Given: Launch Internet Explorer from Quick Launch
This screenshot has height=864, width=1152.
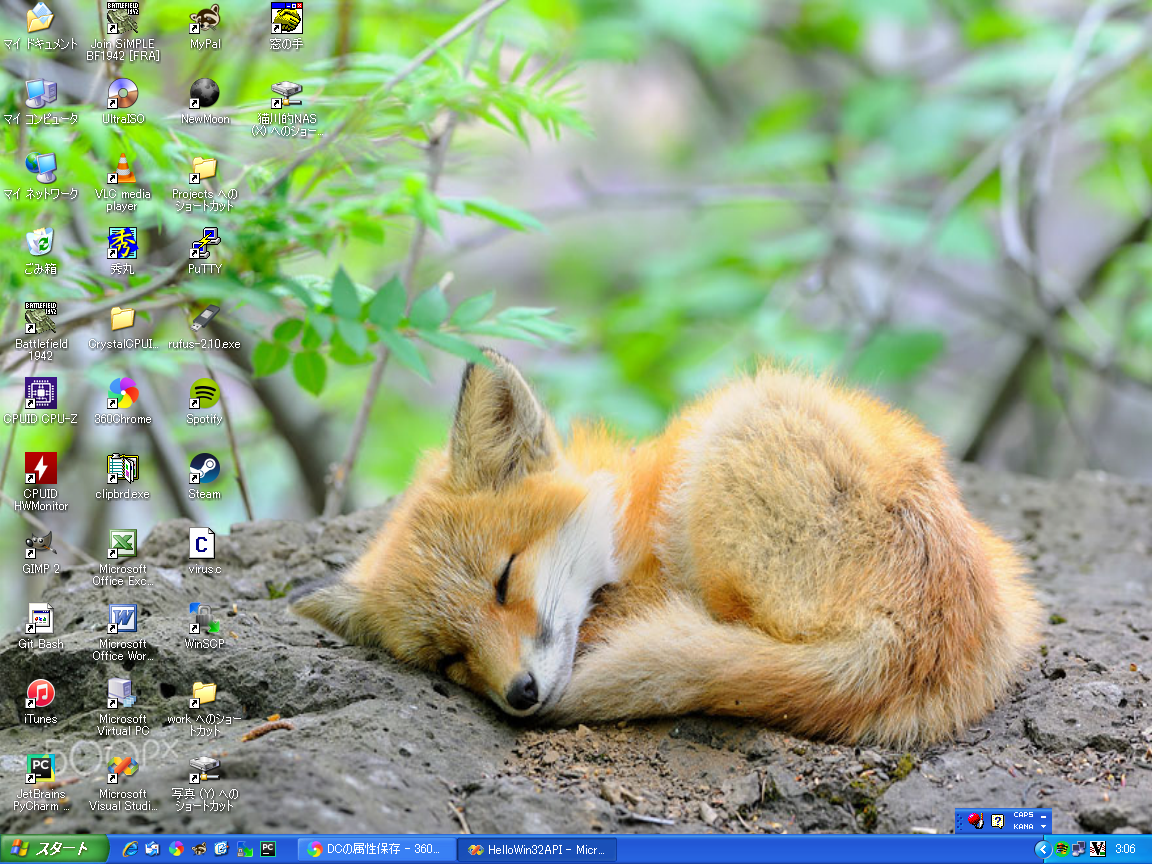Looking at the screenshot, I should point(130,849).
